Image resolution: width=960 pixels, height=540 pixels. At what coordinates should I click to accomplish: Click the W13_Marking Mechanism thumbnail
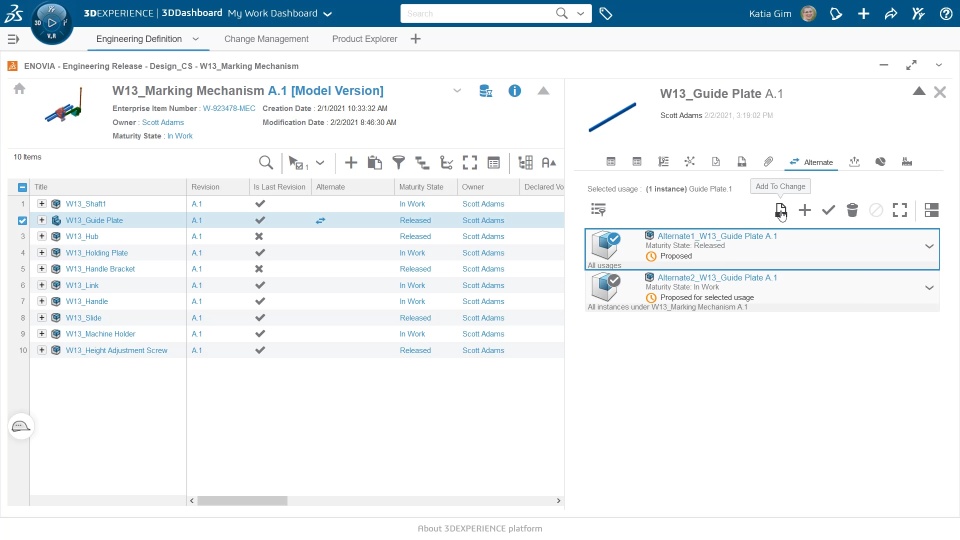tap(64, 107)
